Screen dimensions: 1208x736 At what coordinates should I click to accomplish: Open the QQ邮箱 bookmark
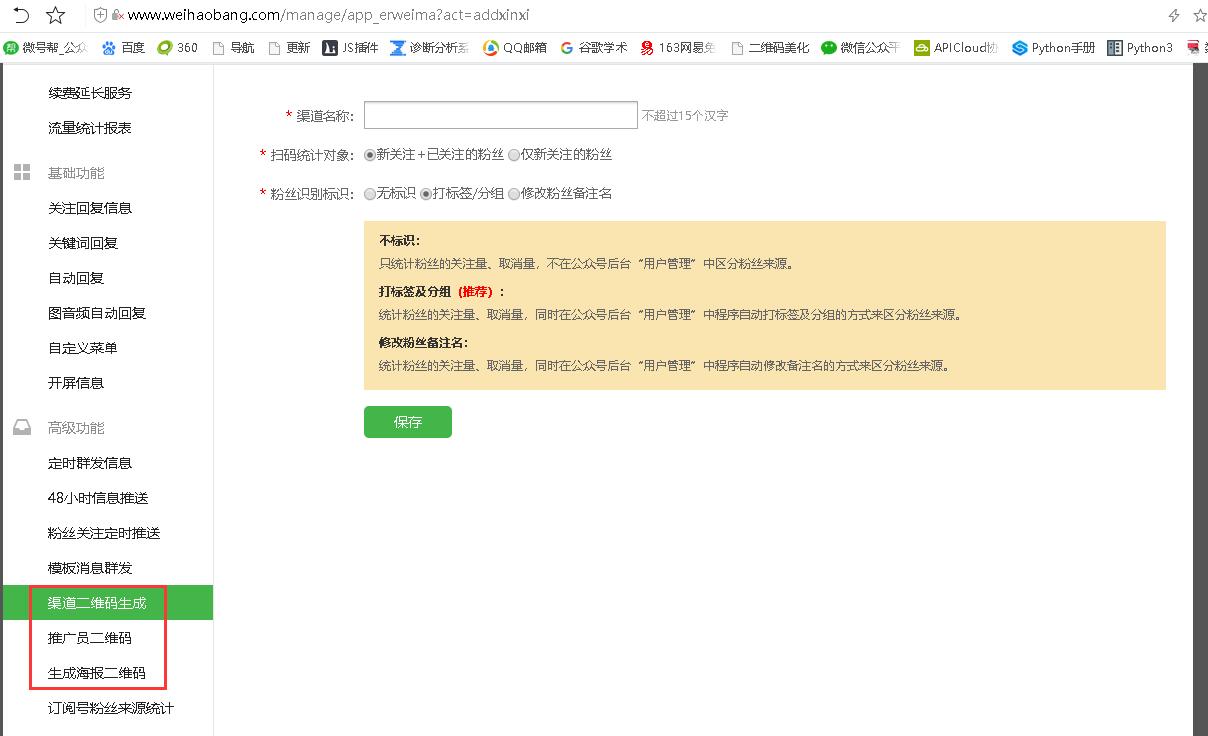coord(515,47)
